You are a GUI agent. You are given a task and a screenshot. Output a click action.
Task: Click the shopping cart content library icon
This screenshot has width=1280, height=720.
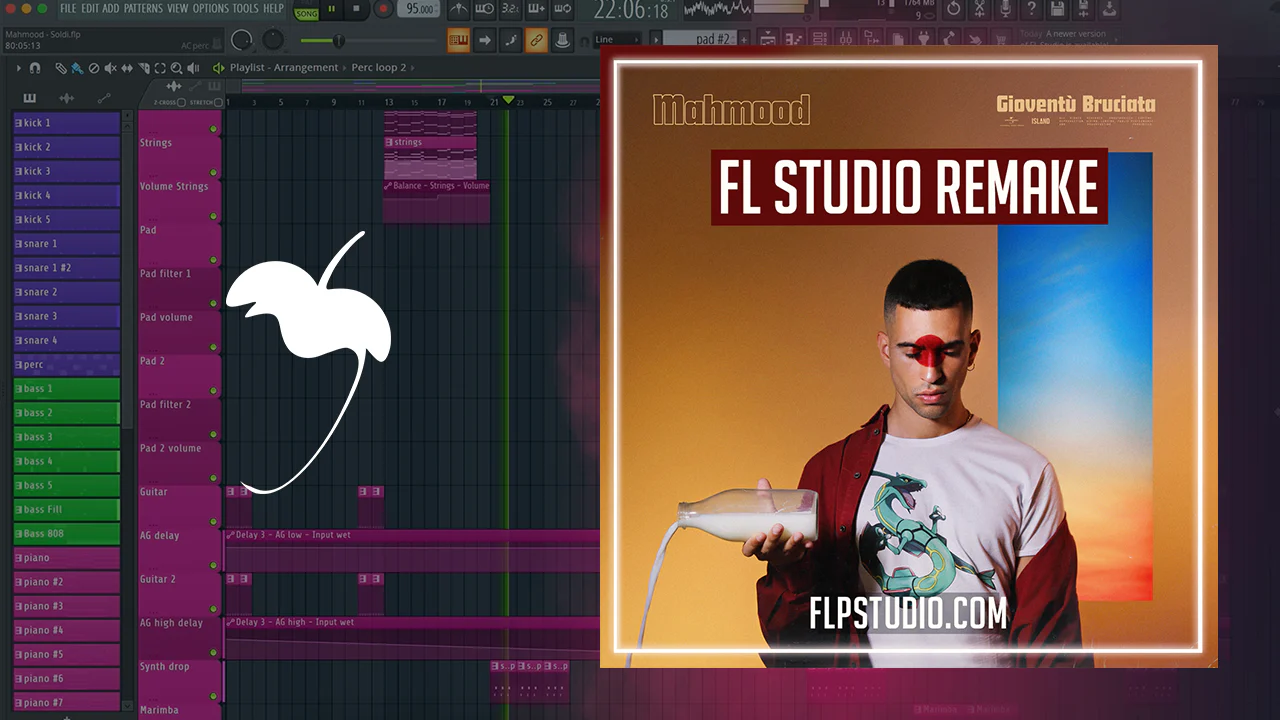point(1003,39)
